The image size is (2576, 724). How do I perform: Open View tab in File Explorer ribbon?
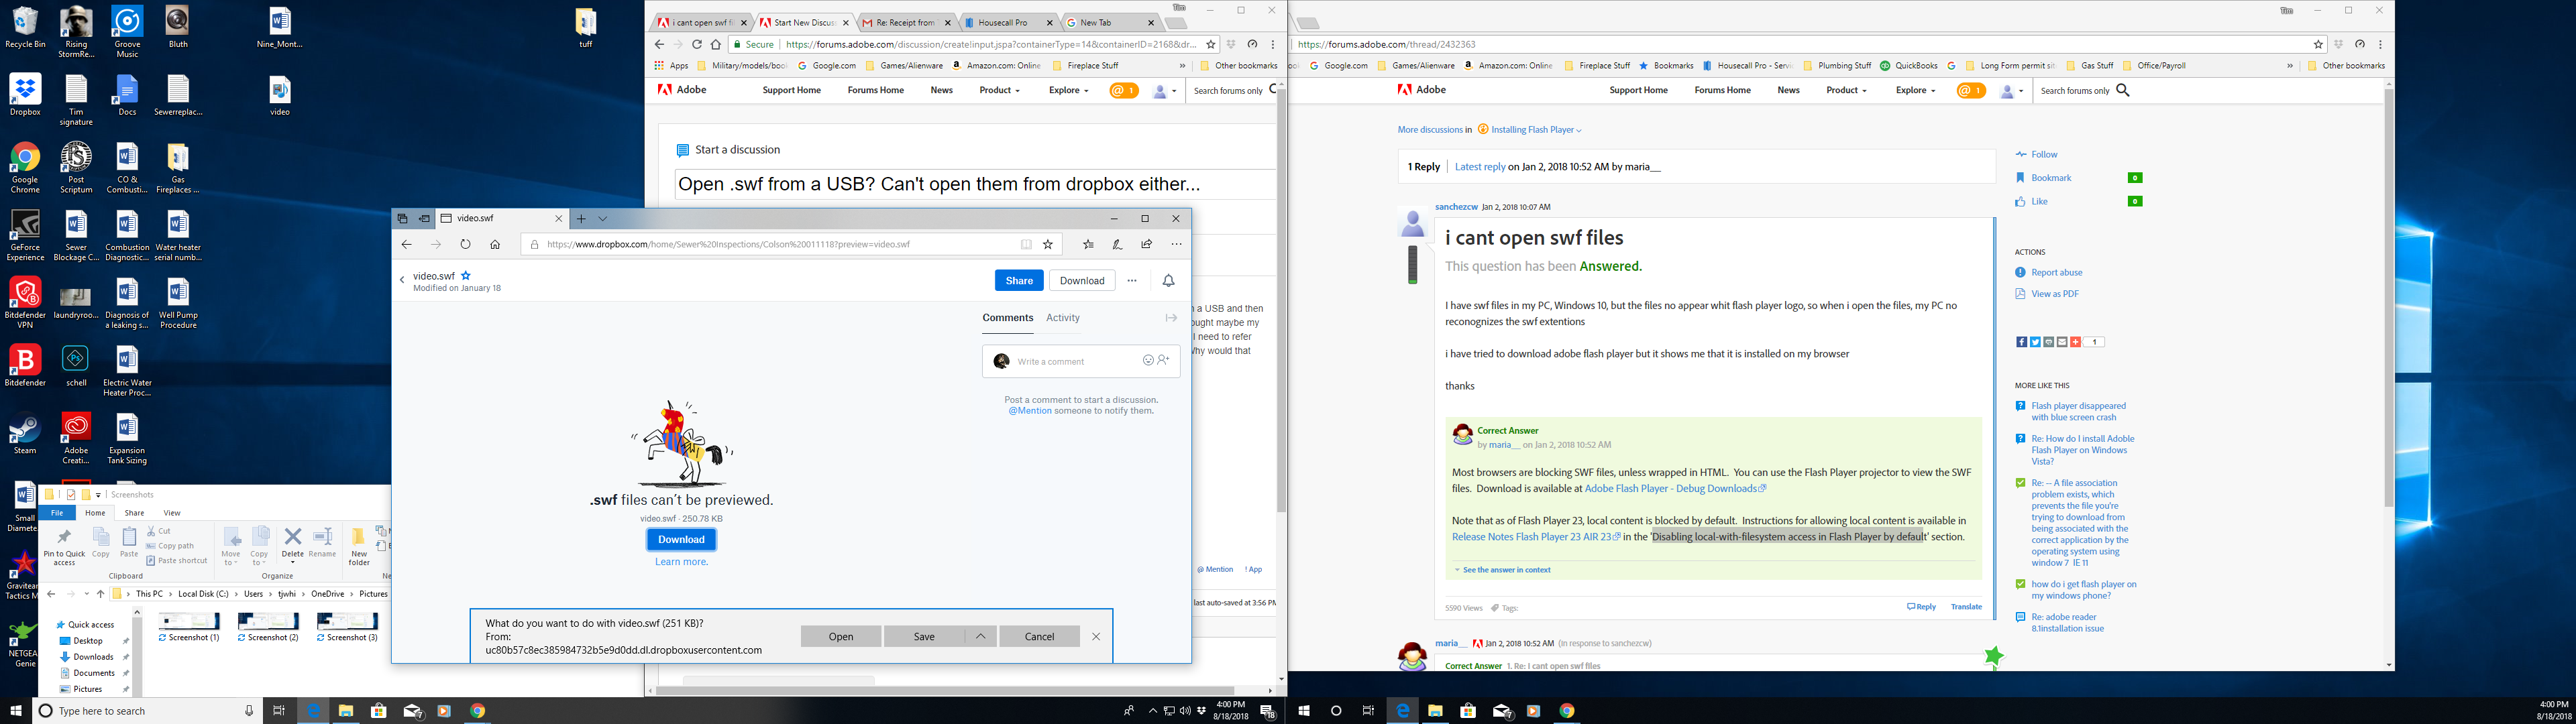(172, 513)
